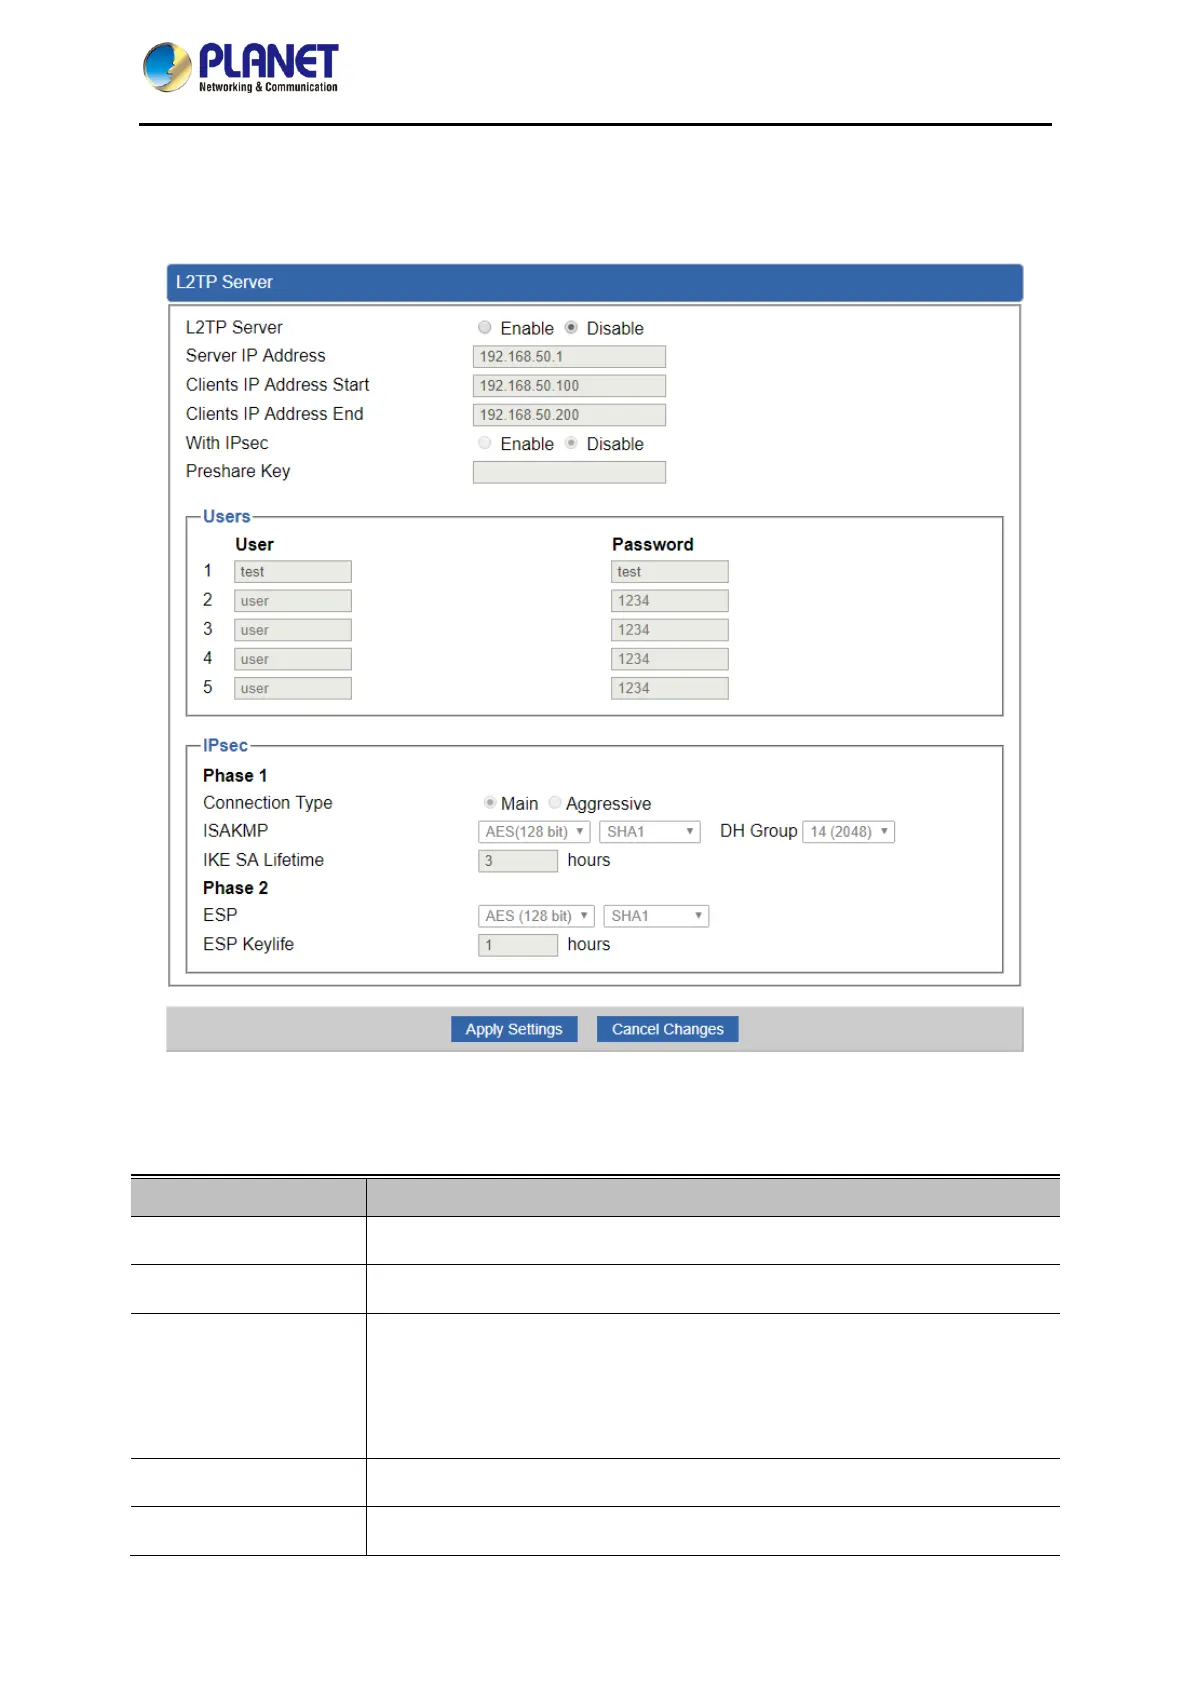This screenshot has height=1684, width=1191.
Task: Click the IKE SA Lifetime hours field
Action: [x=518, y=861]
